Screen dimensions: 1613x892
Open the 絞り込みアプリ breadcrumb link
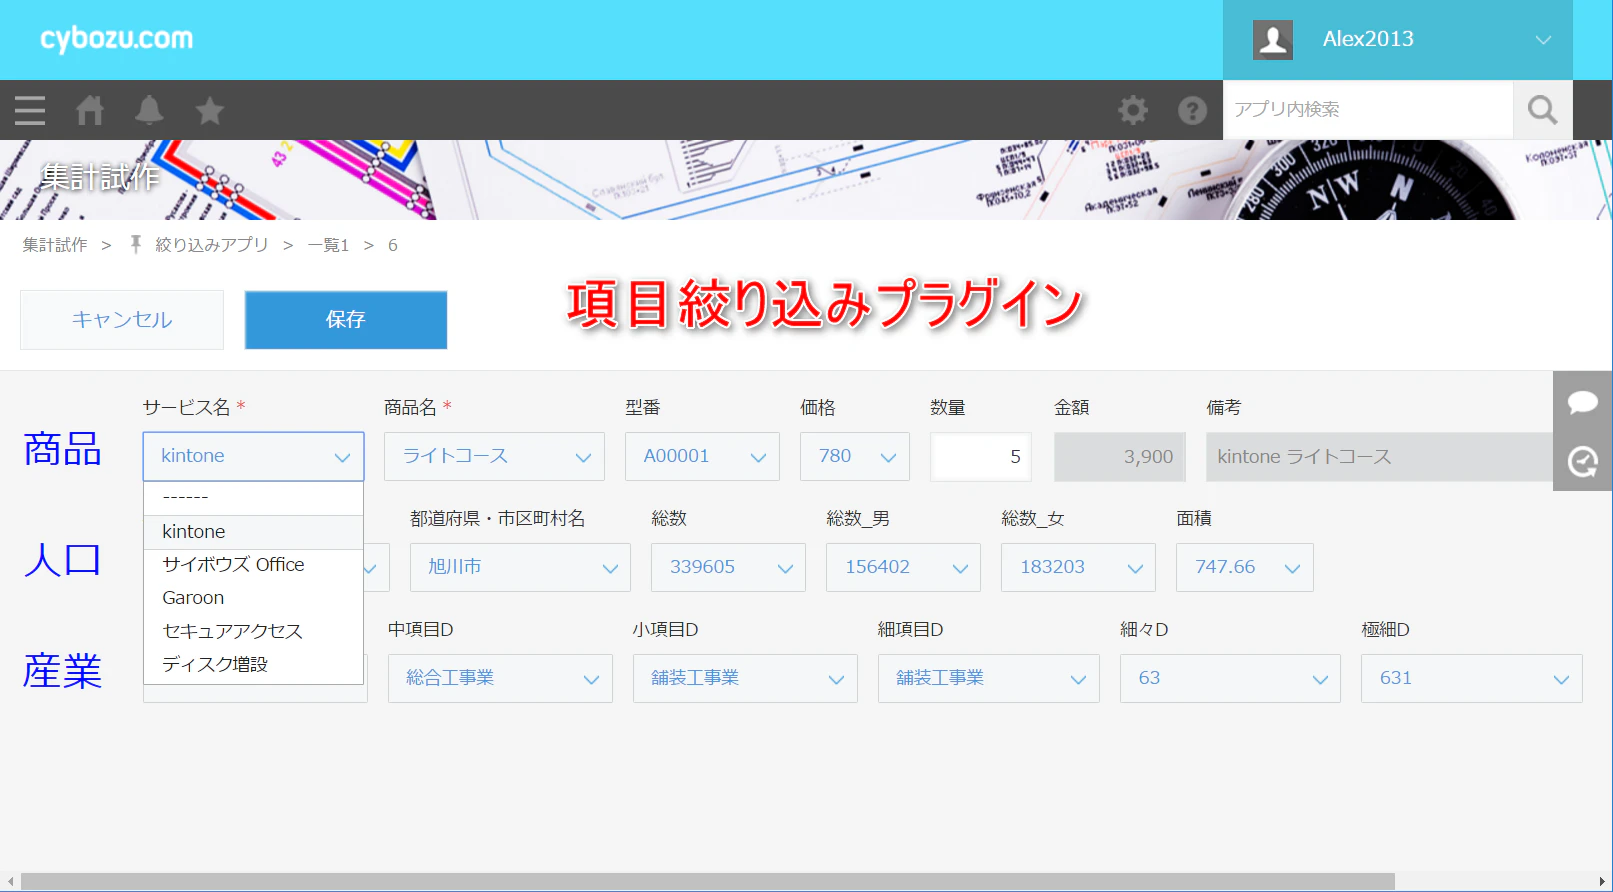[x=212, y=245]
